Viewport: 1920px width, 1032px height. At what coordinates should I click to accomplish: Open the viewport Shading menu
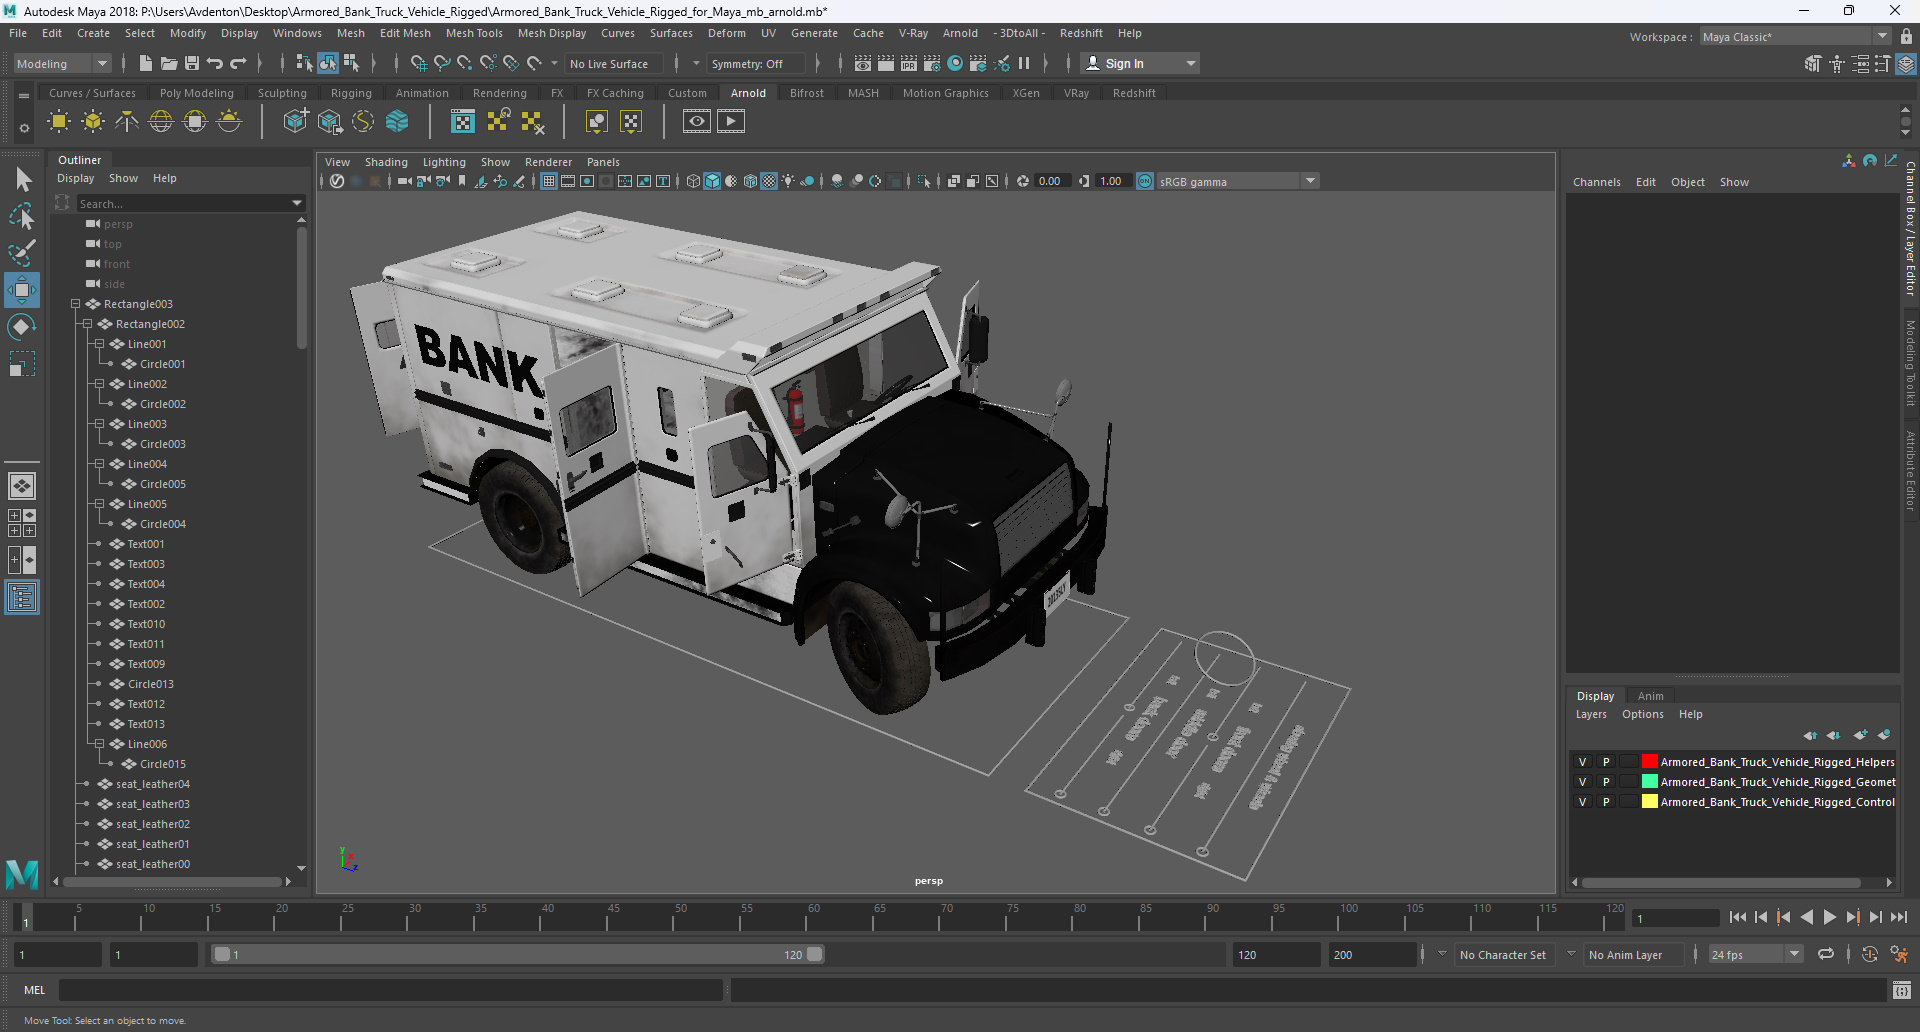(x=386, y=162)
